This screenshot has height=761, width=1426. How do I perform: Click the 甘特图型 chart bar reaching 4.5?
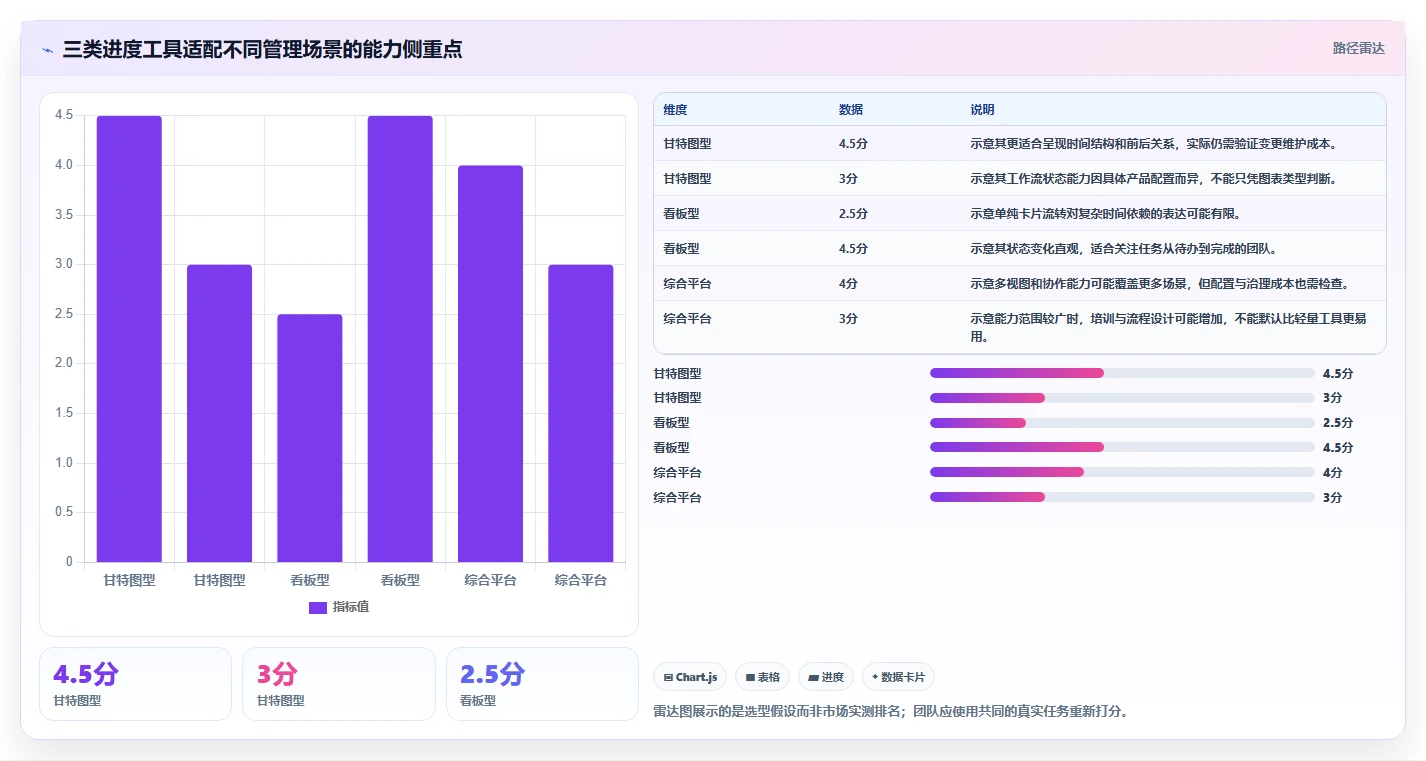[129, 339]
